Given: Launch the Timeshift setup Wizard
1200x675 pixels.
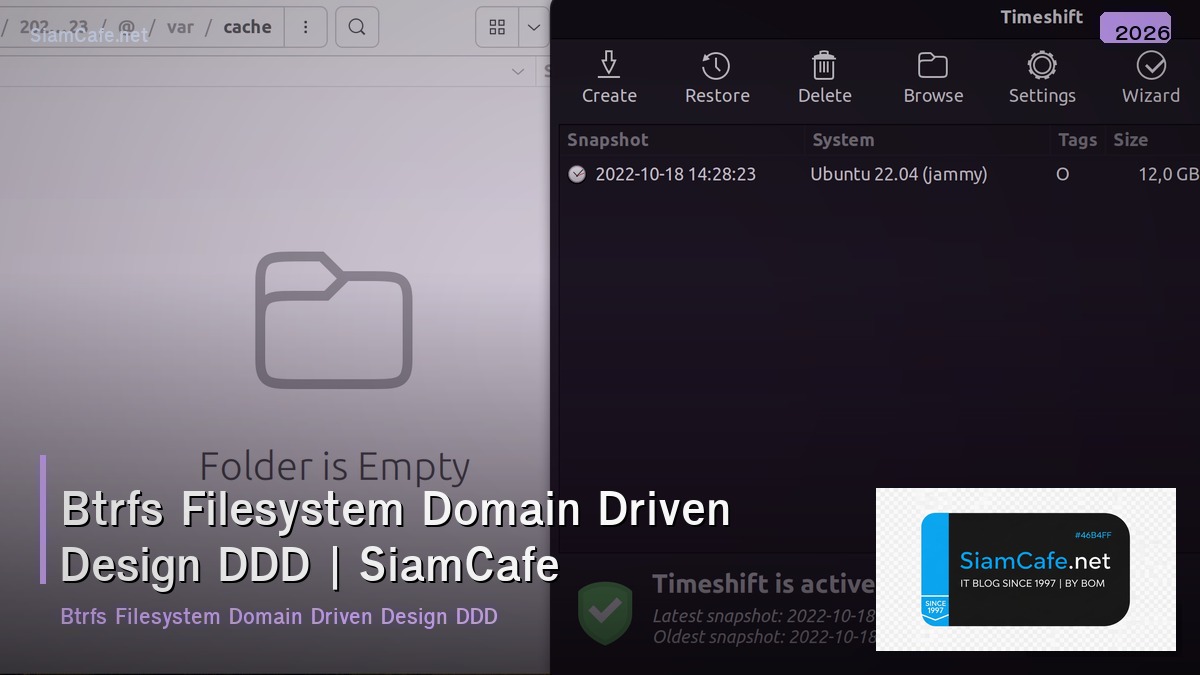Looking at the screenshot, I should (x=1151, y=79).
